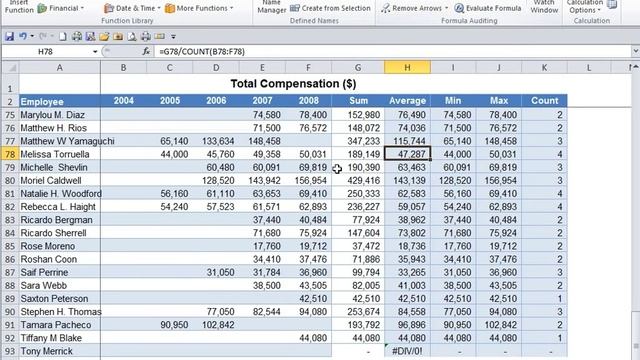Image resolution: width=640 pixels, height=360 pixels.
Task: Click the Calculate Now icon beside Calculation Options
Action: point(612,4)
